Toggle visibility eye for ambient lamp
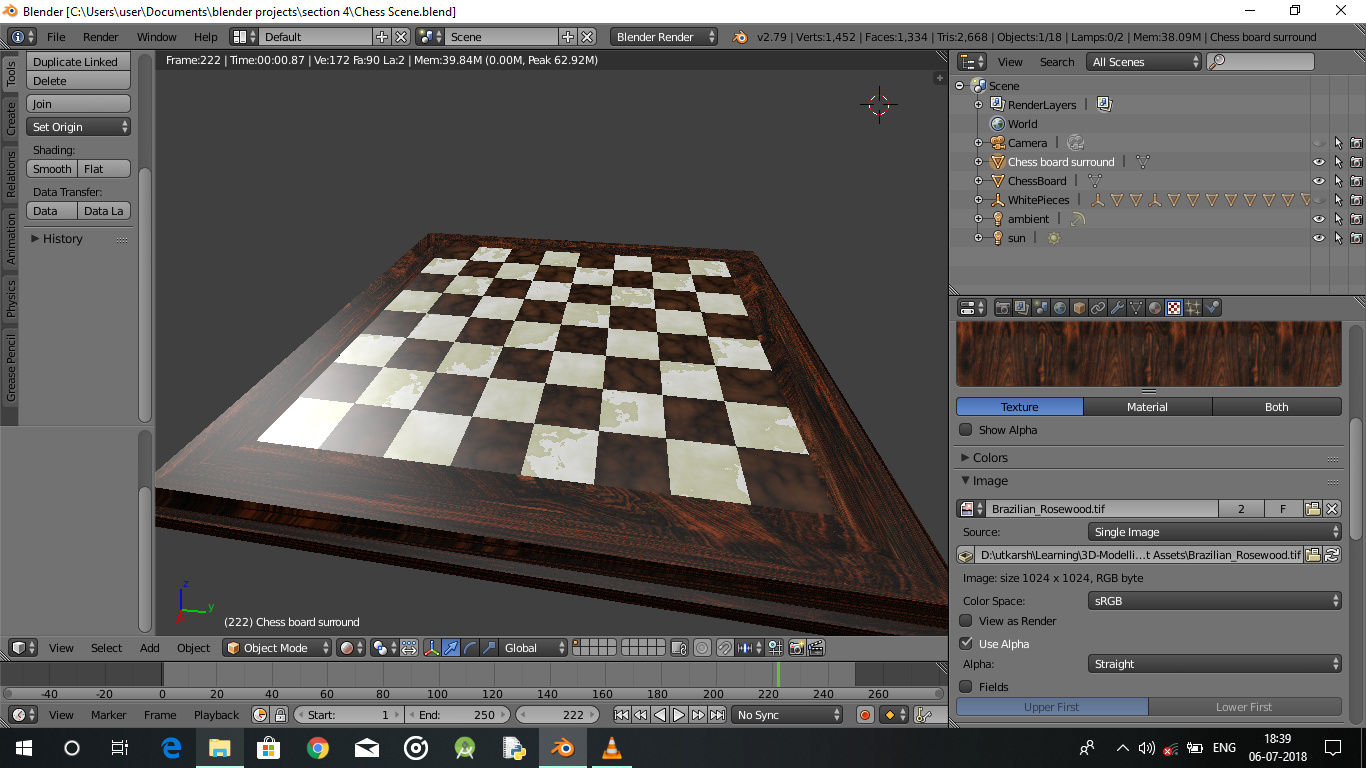1366x768 pixels. [1319, 219]
